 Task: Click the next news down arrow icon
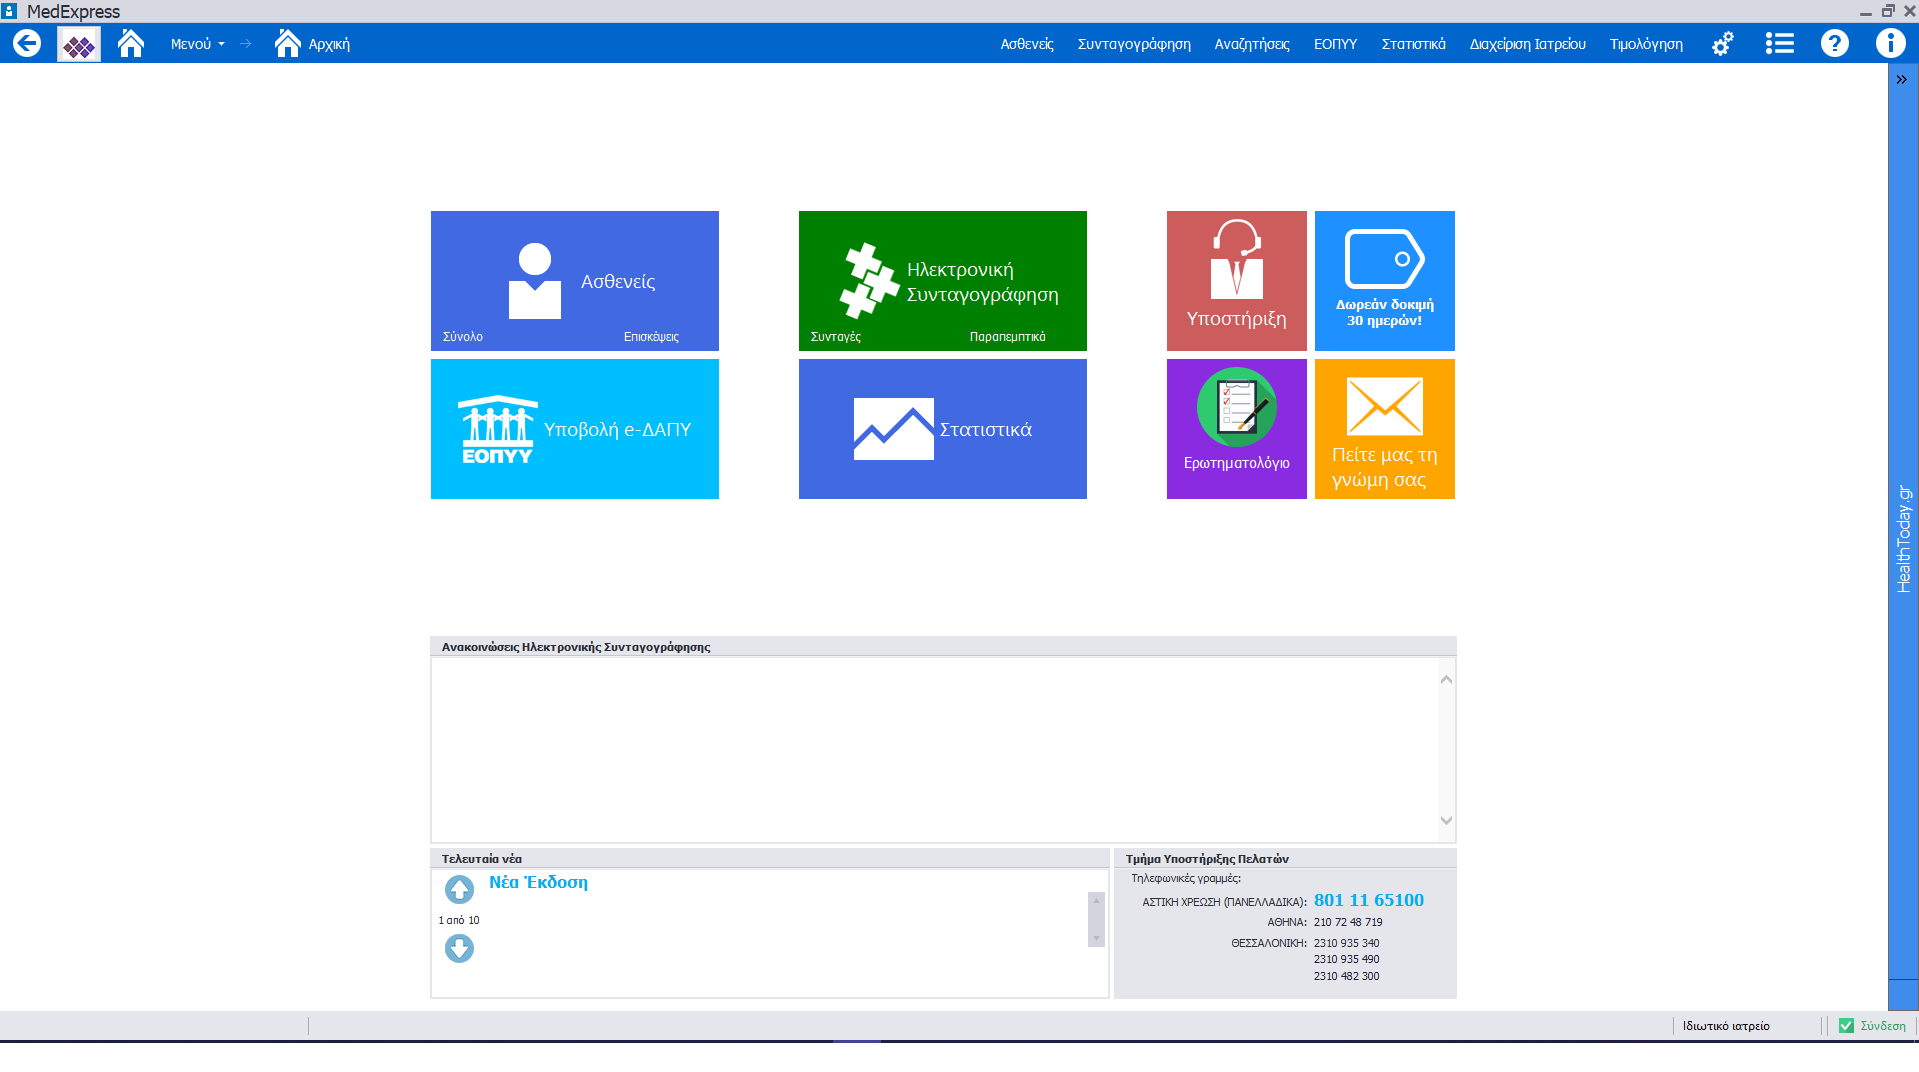point(459,948)
